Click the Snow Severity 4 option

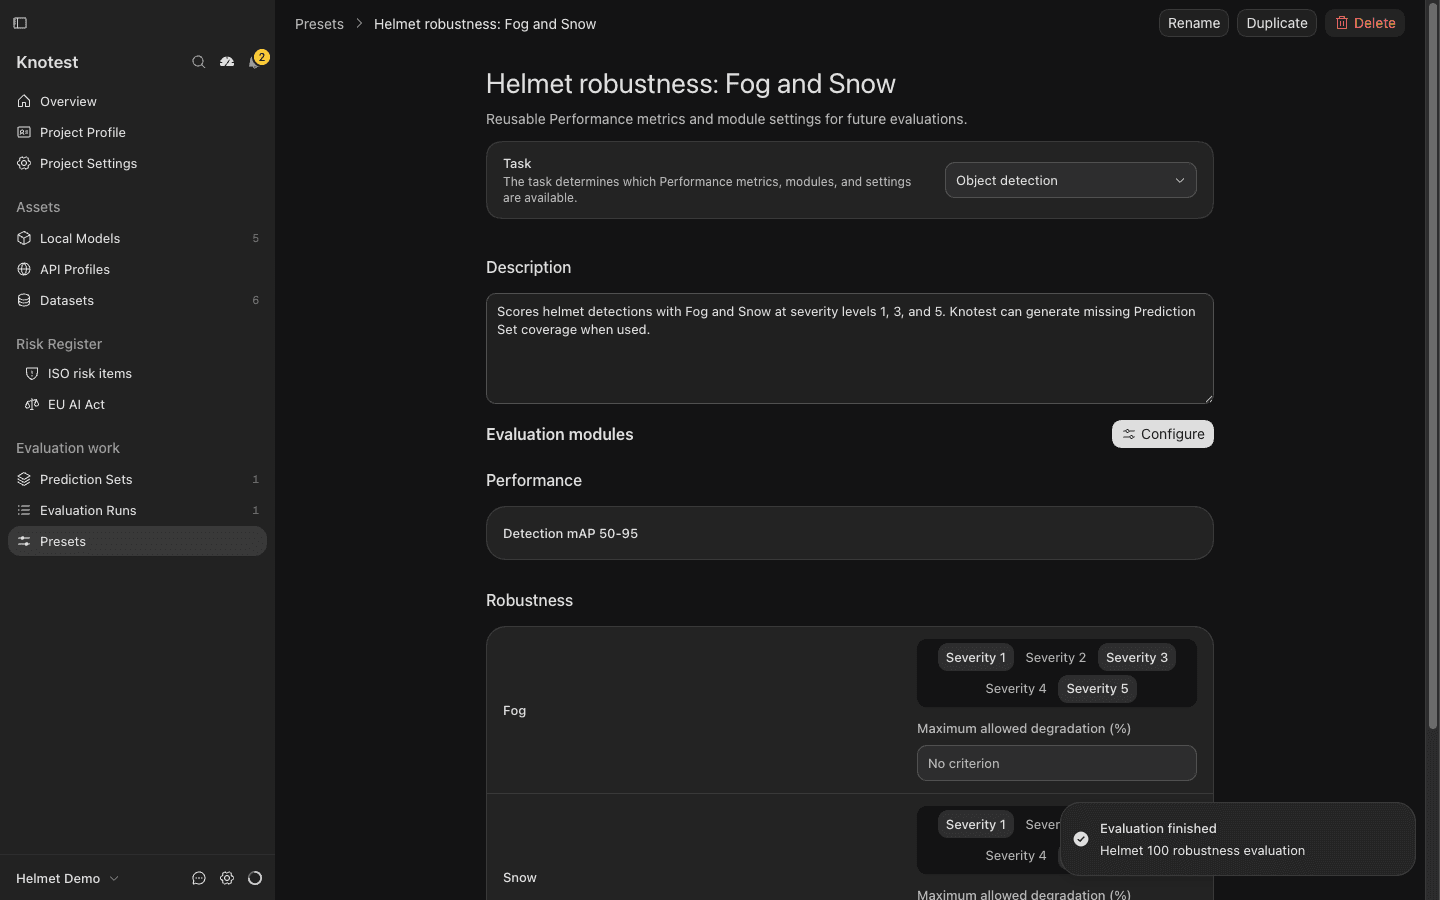(x=1016, y=855)
